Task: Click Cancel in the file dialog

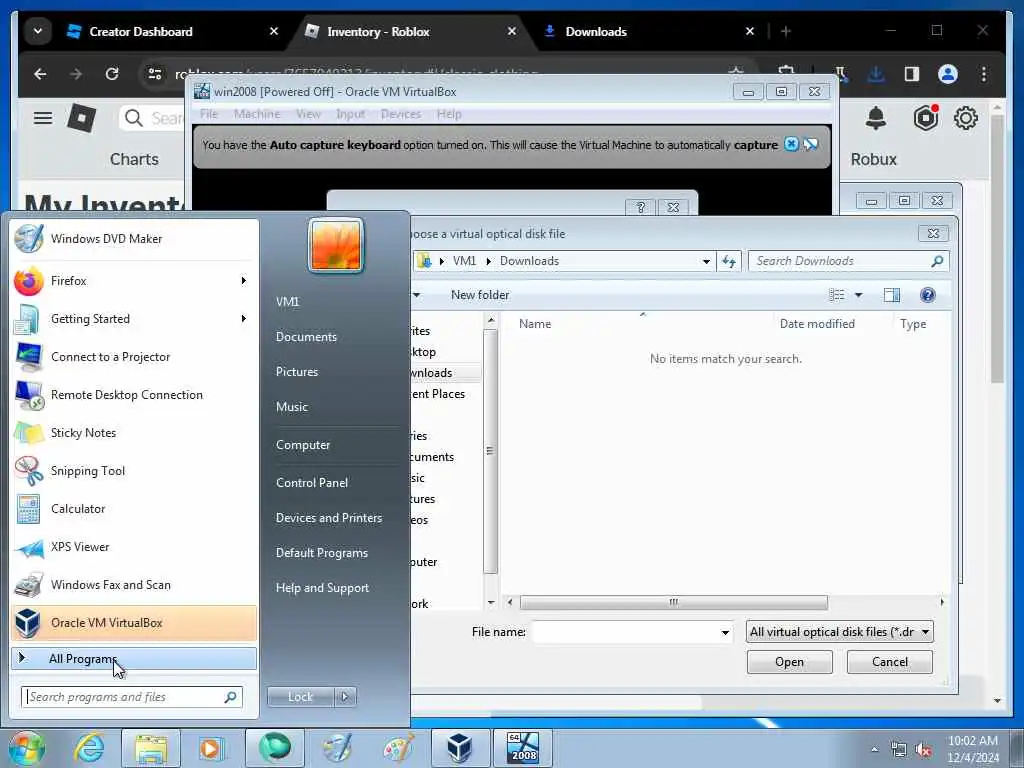Action: [x=889, y=662]
